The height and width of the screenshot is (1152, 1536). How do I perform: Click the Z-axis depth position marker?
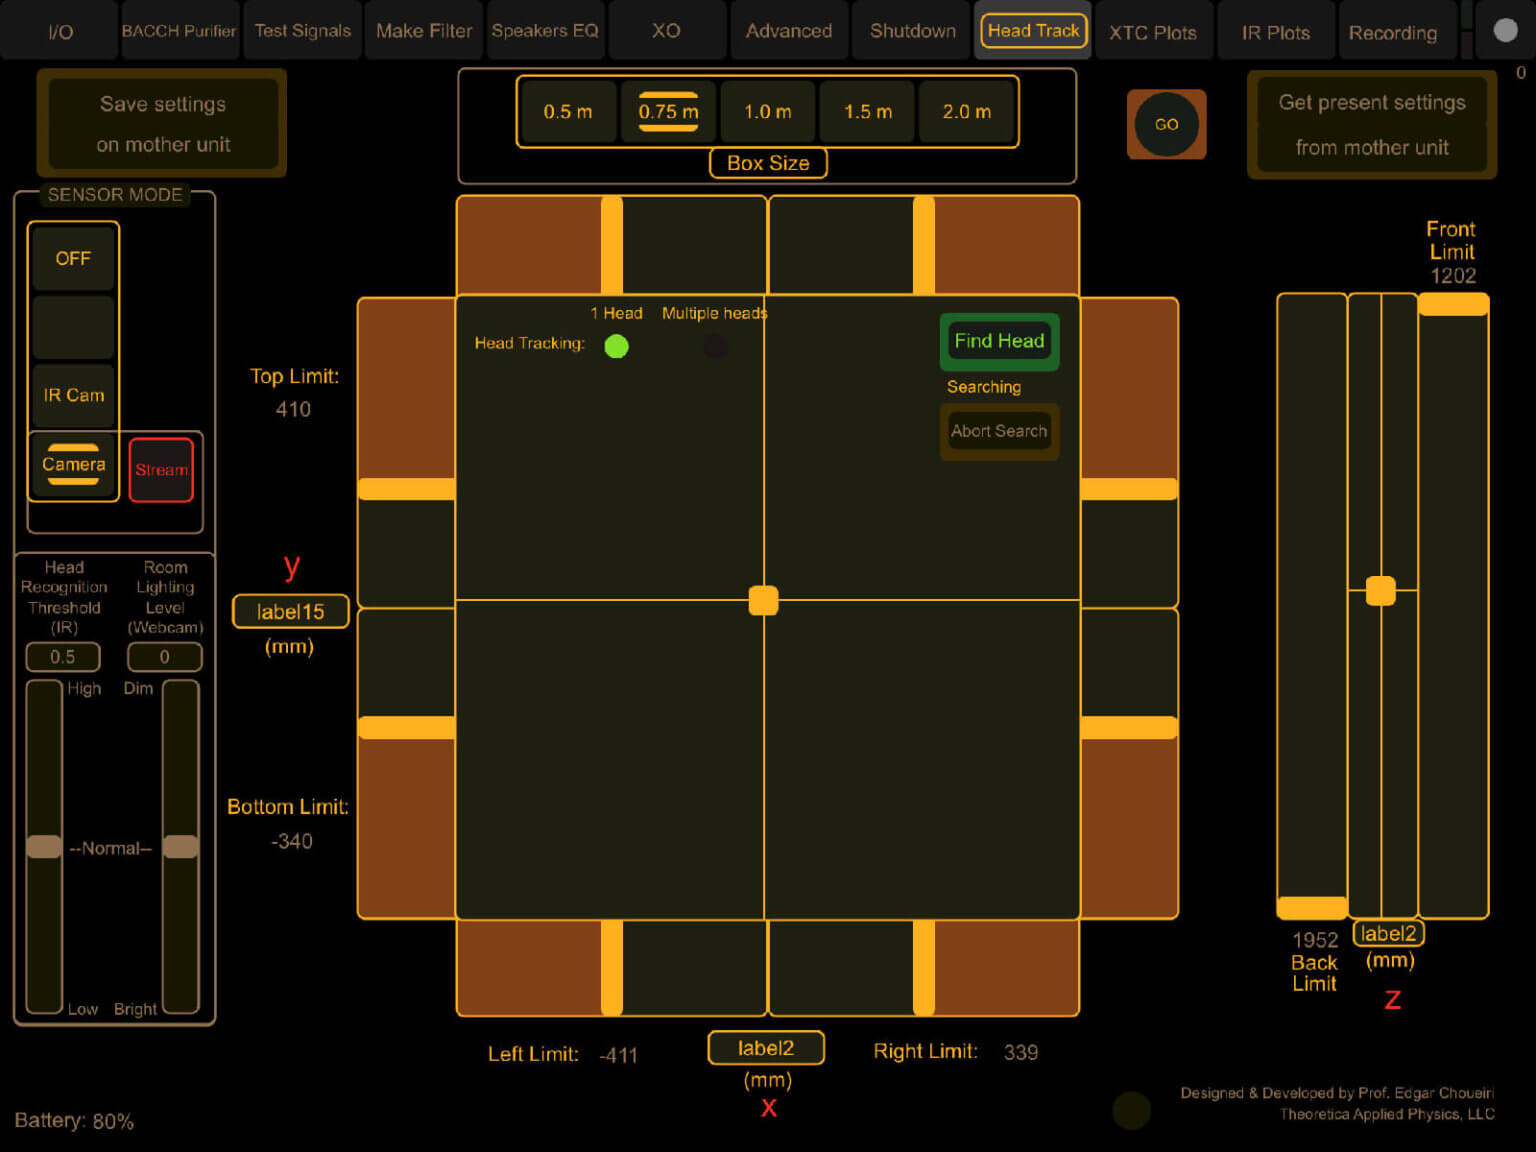[1380, 591]
